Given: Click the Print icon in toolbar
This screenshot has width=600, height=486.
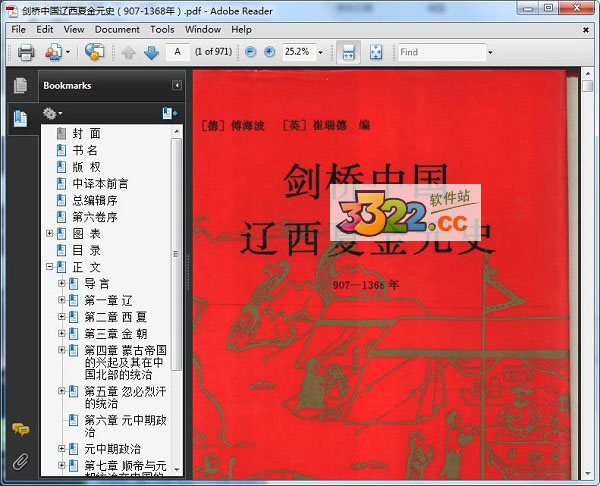Looking at the screenshot, I should (26, 52).
